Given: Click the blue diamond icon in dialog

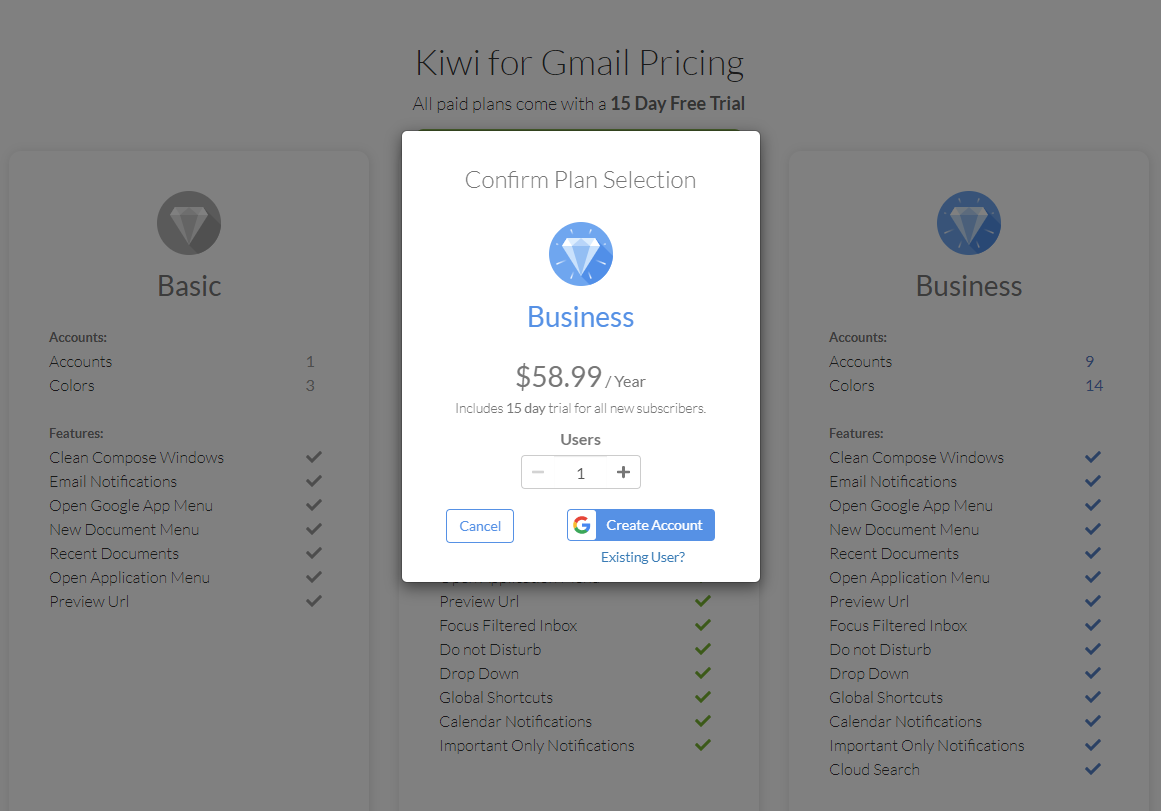Looking at the screenshot, I should pos(580,254).
